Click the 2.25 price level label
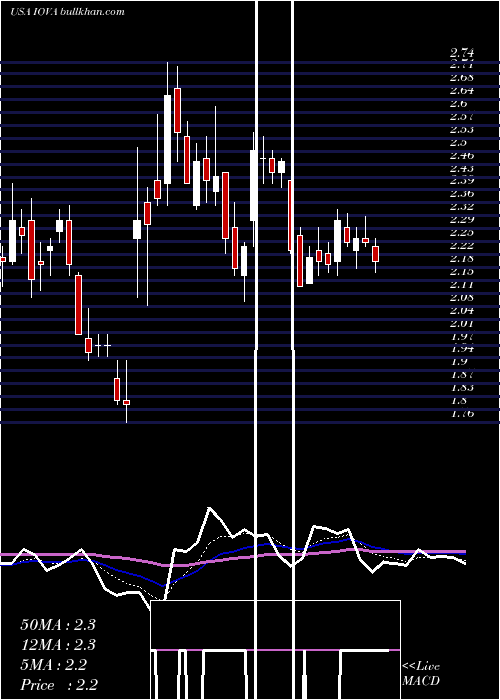Screen dimensions: 500x700 coord(462,233)
